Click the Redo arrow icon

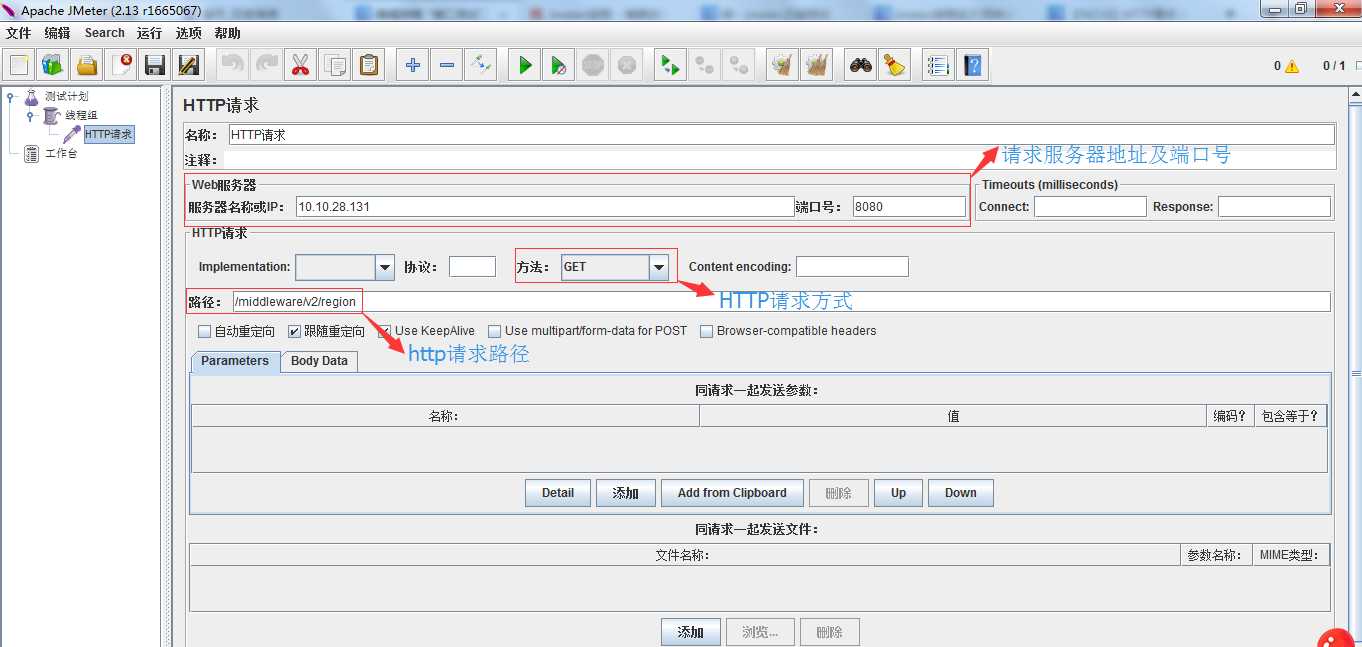pyautogui.click(x=267, y=65)
